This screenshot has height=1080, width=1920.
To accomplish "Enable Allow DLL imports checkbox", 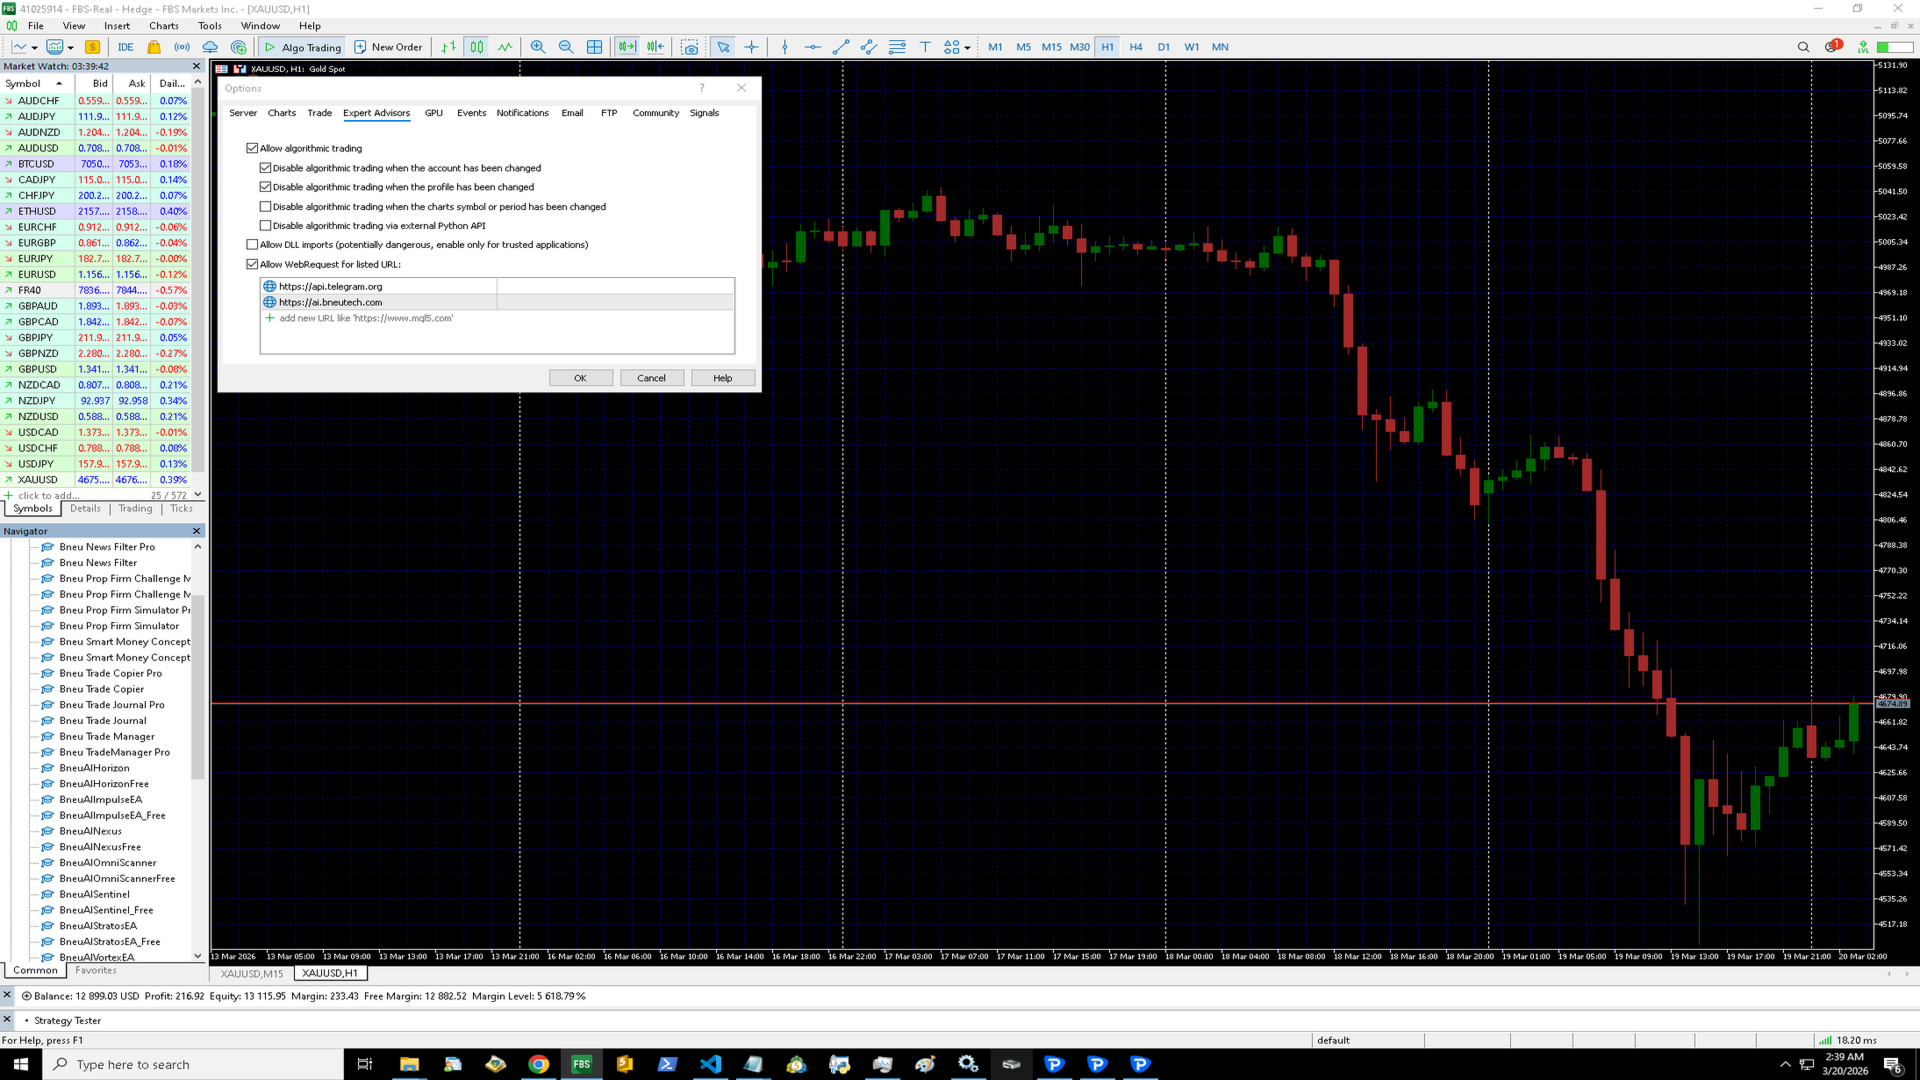I will click(253, 245).
